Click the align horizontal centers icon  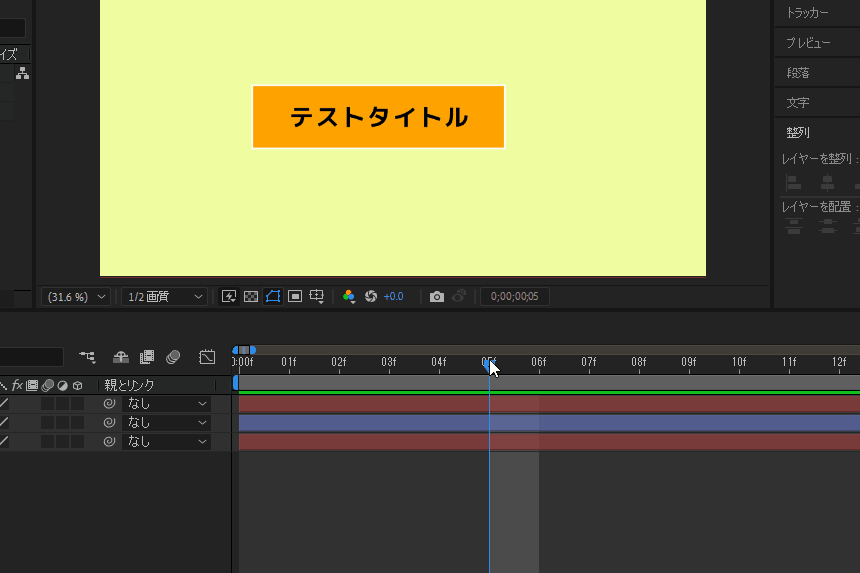point(827,183)
